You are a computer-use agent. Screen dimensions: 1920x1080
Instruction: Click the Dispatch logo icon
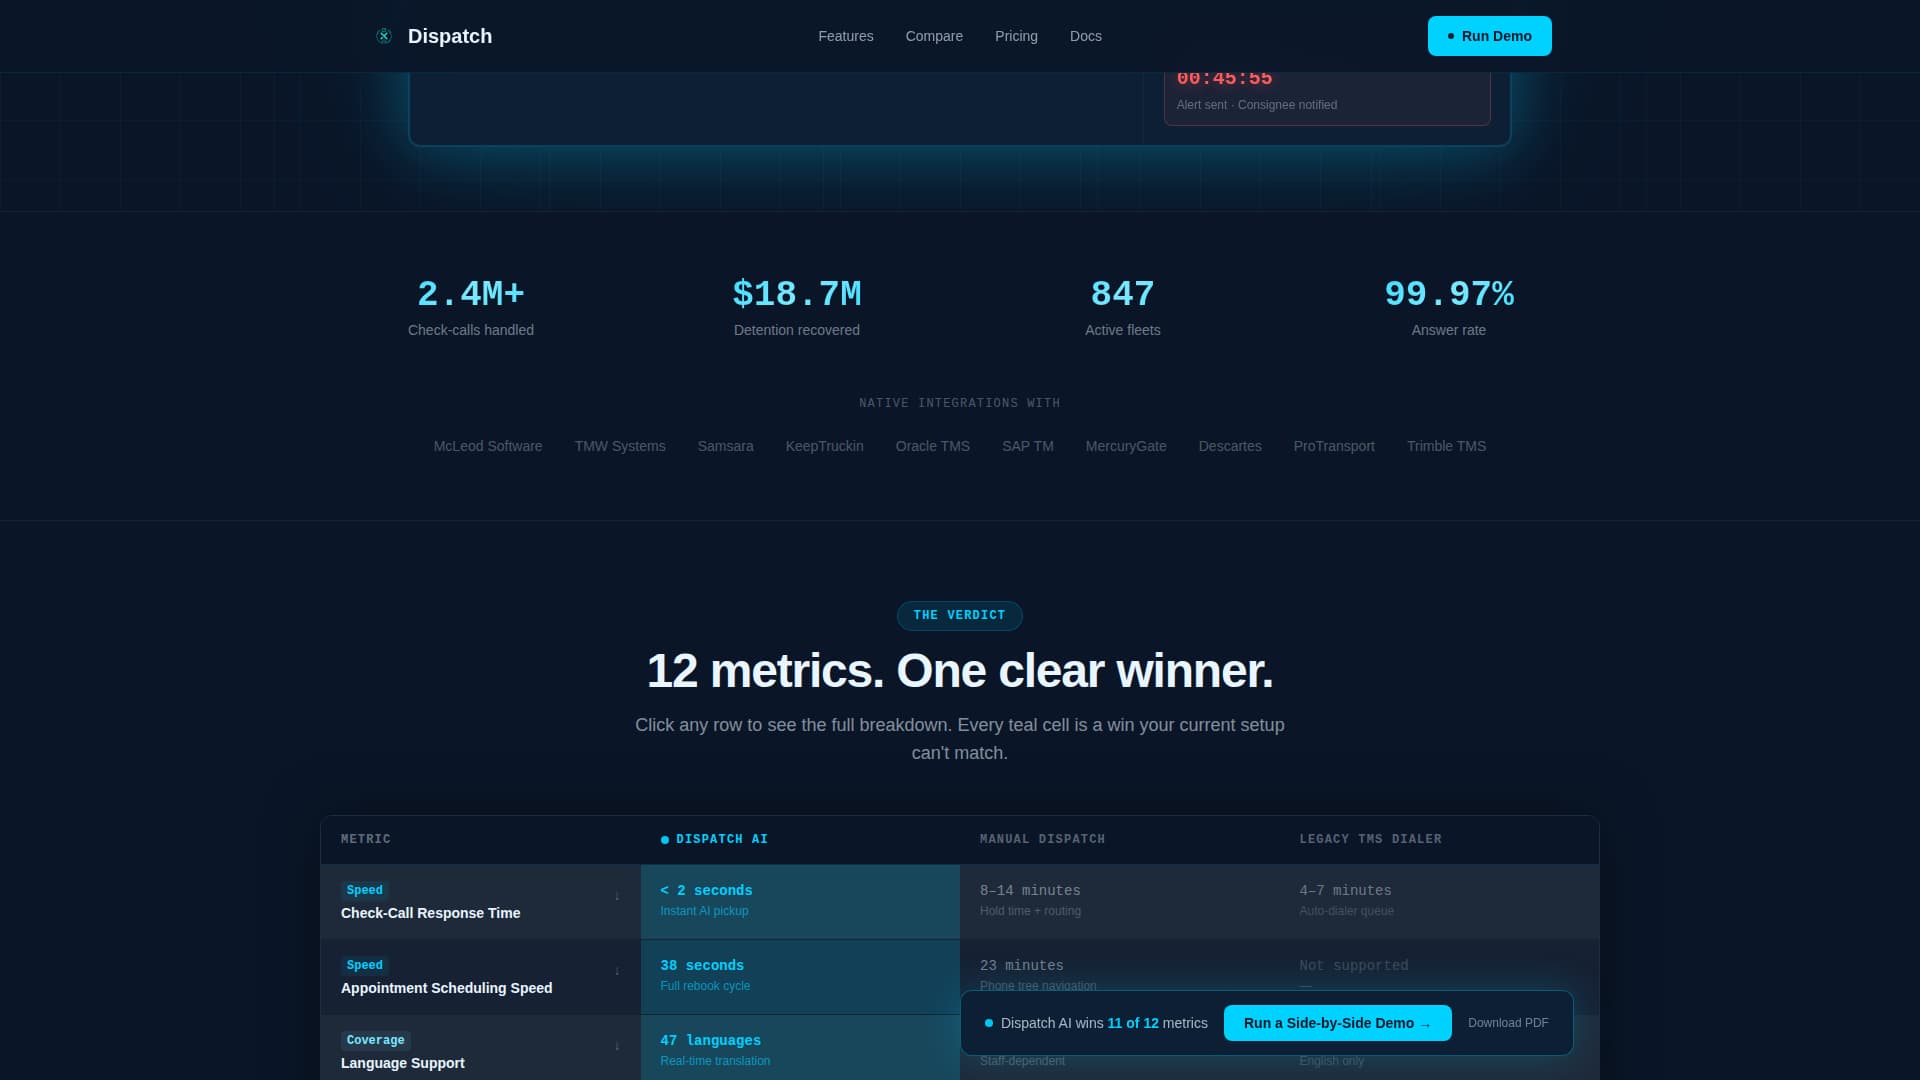point(384,36)
